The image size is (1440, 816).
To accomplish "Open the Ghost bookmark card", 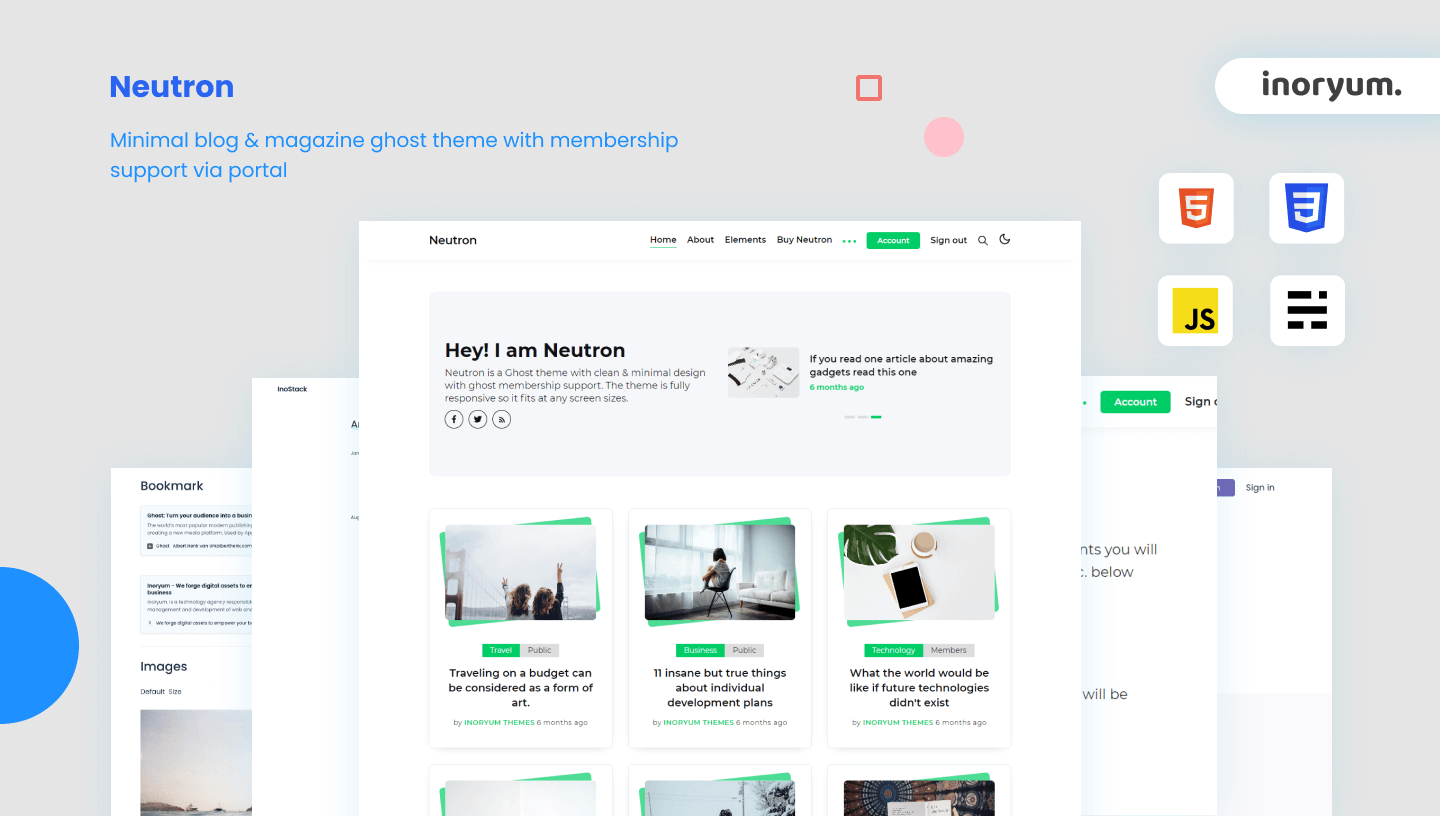I will pyautogui.click(x=196, y=531).
